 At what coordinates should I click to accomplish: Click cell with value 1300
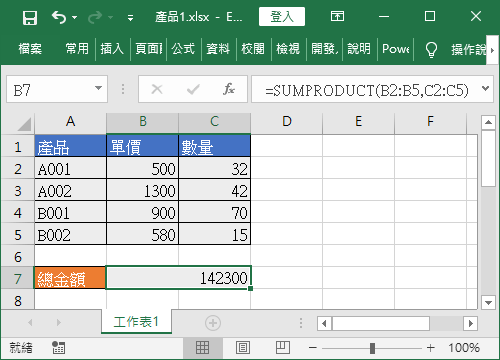tap(143, 190)
